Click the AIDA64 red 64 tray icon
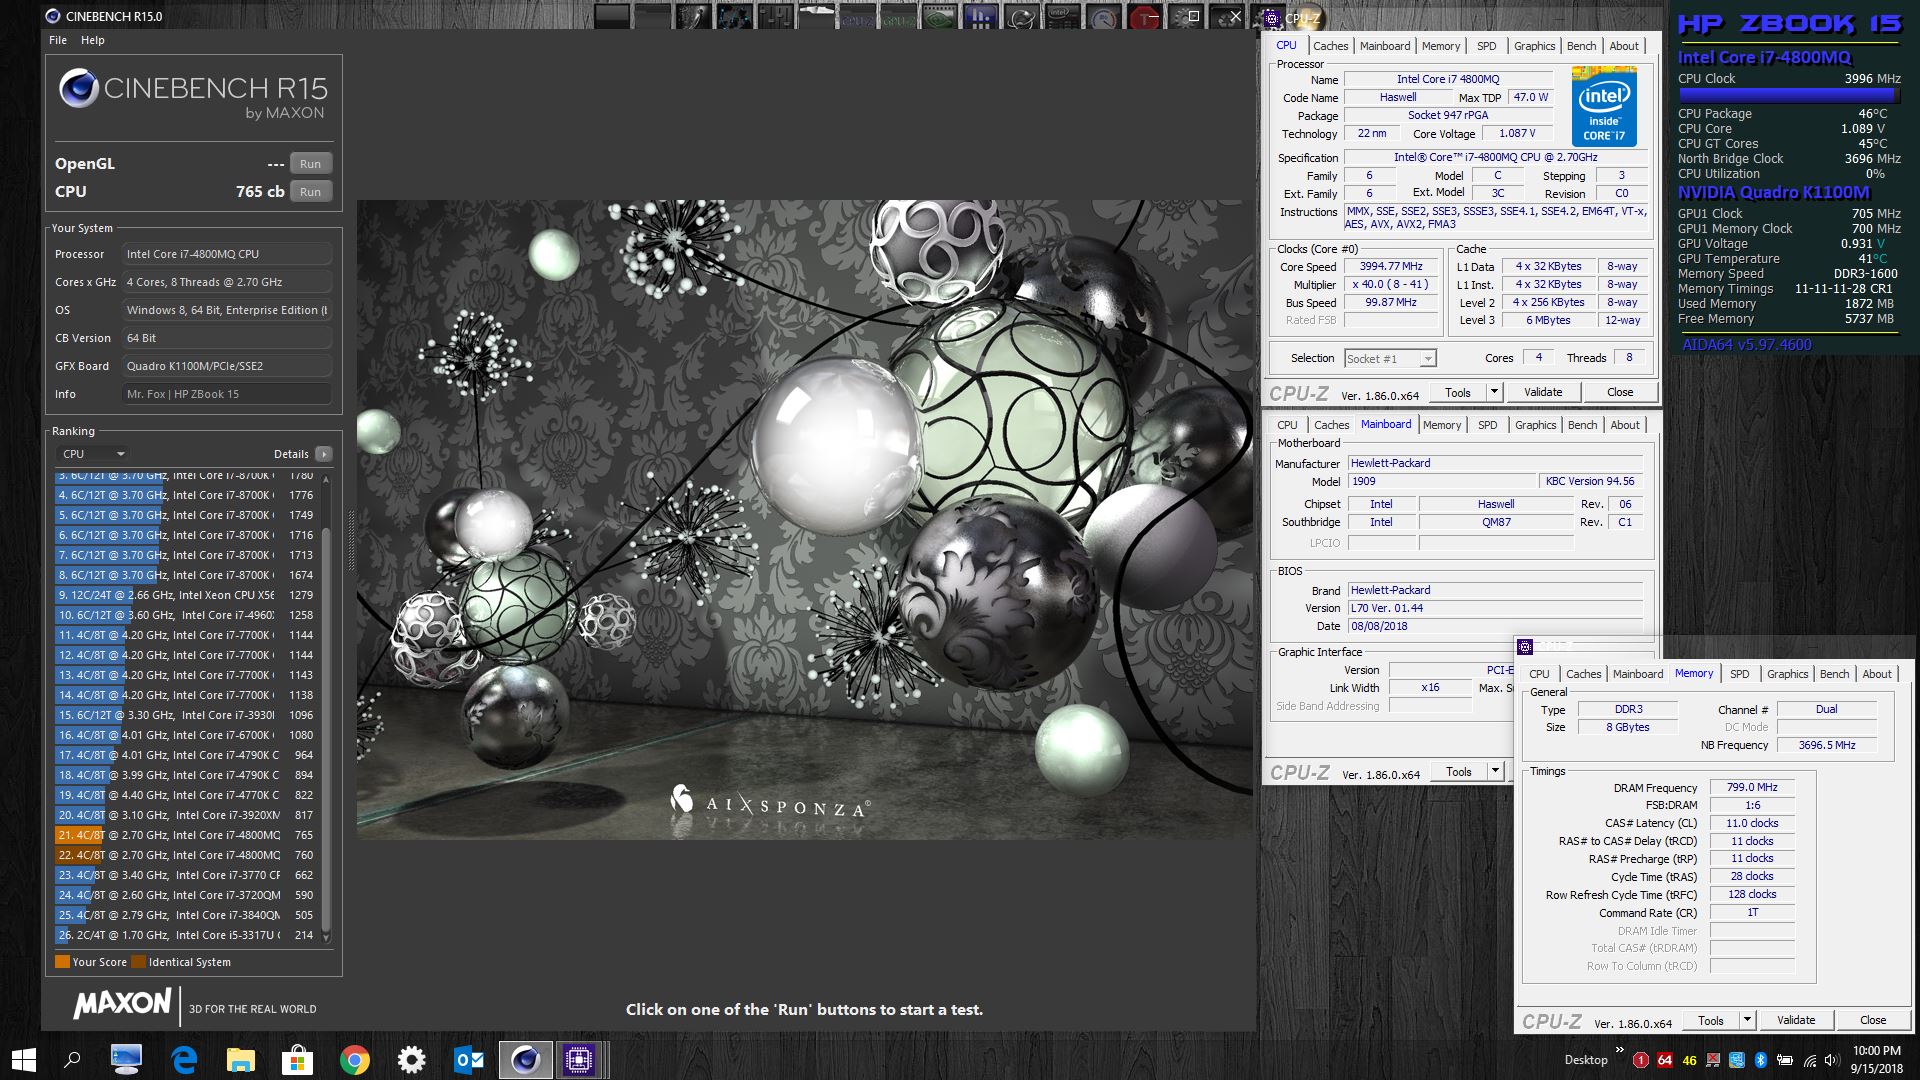The image size is (1920, 1080). pyautogui.click(x=1665, y=1060)
